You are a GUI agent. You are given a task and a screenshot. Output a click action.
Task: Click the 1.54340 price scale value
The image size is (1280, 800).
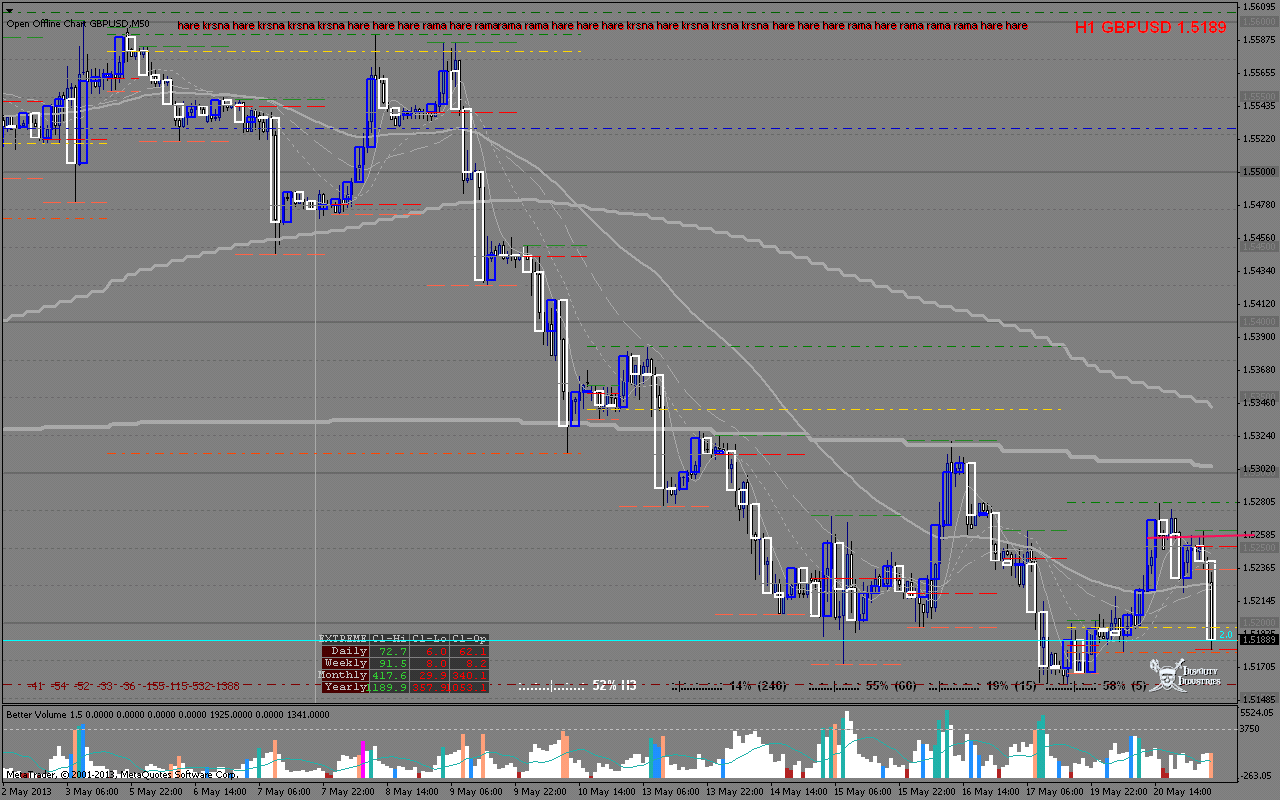click(1257, 270)
